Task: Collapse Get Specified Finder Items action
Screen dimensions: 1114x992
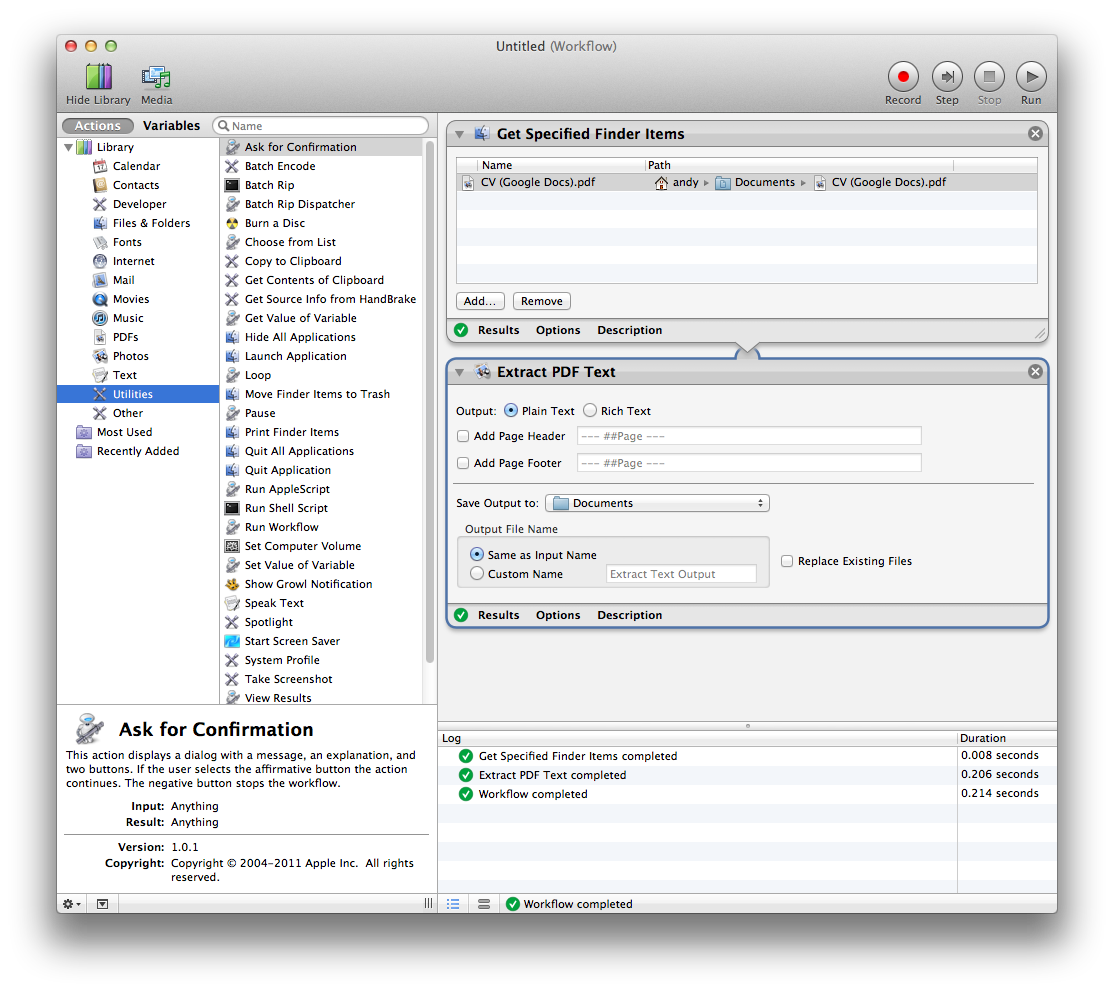Action: (x=460, y=134)
